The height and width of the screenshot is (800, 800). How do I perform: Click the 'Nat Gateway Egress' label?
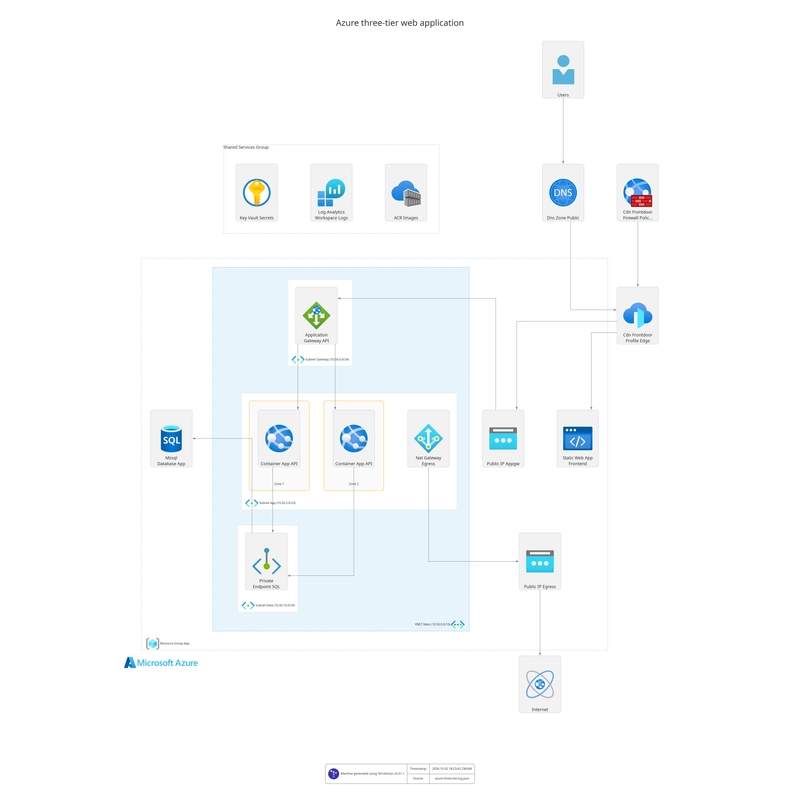429,461
